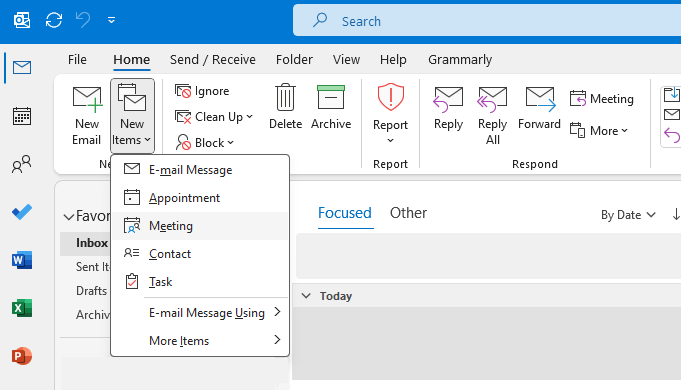Viewport: 681px width, 390px height.
Task: Choose Contact from New Items menu
Action: coord(200,254)
